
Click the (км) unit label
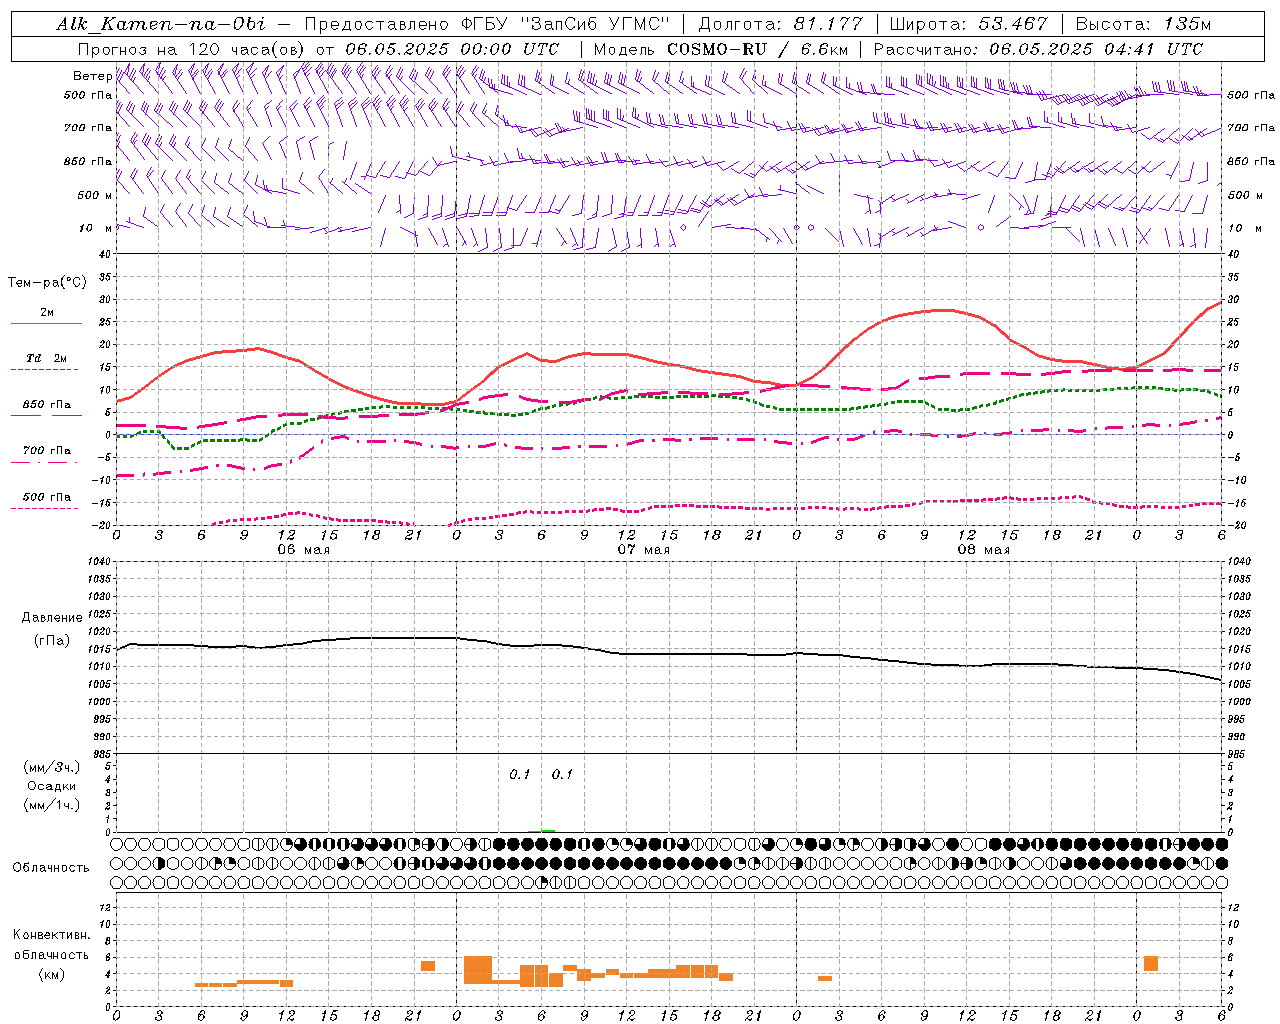tap(52, 974)
